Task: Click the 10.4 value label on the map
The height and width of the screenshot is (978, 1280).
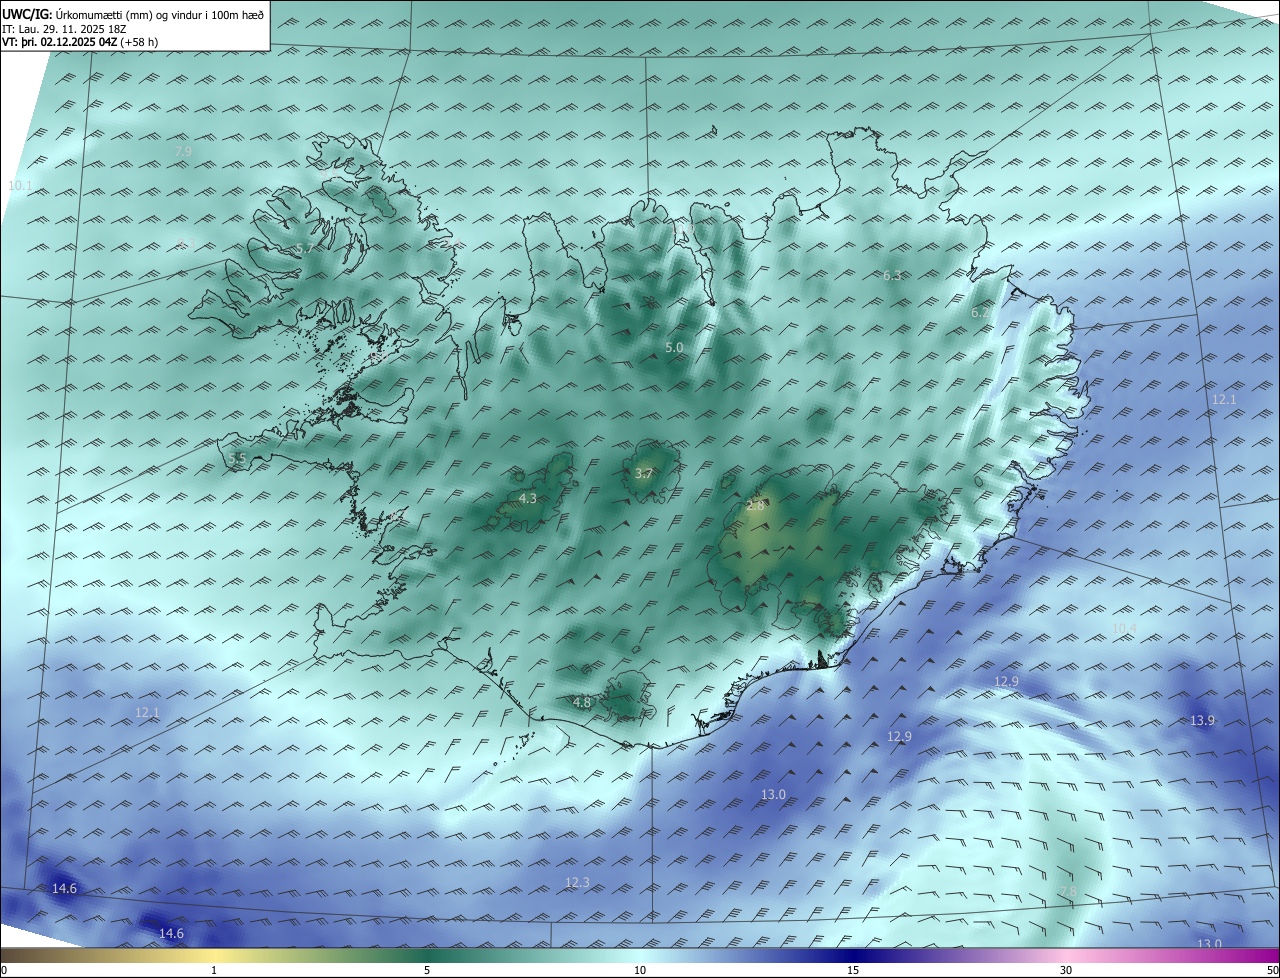Action: [x=1124, y=628]
